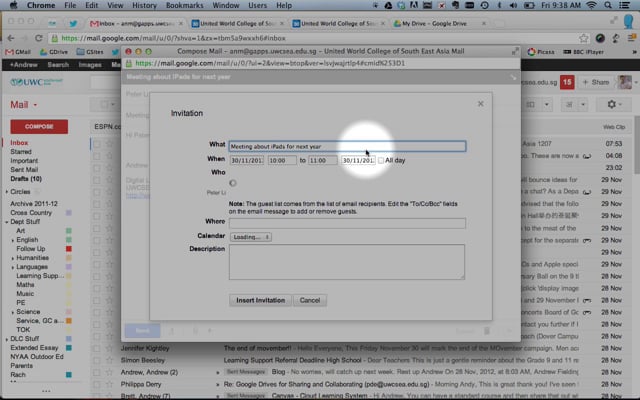The height and width of the screenshot is (400, 640).
Task: Click the UWC logo
Action: (36, 82)
